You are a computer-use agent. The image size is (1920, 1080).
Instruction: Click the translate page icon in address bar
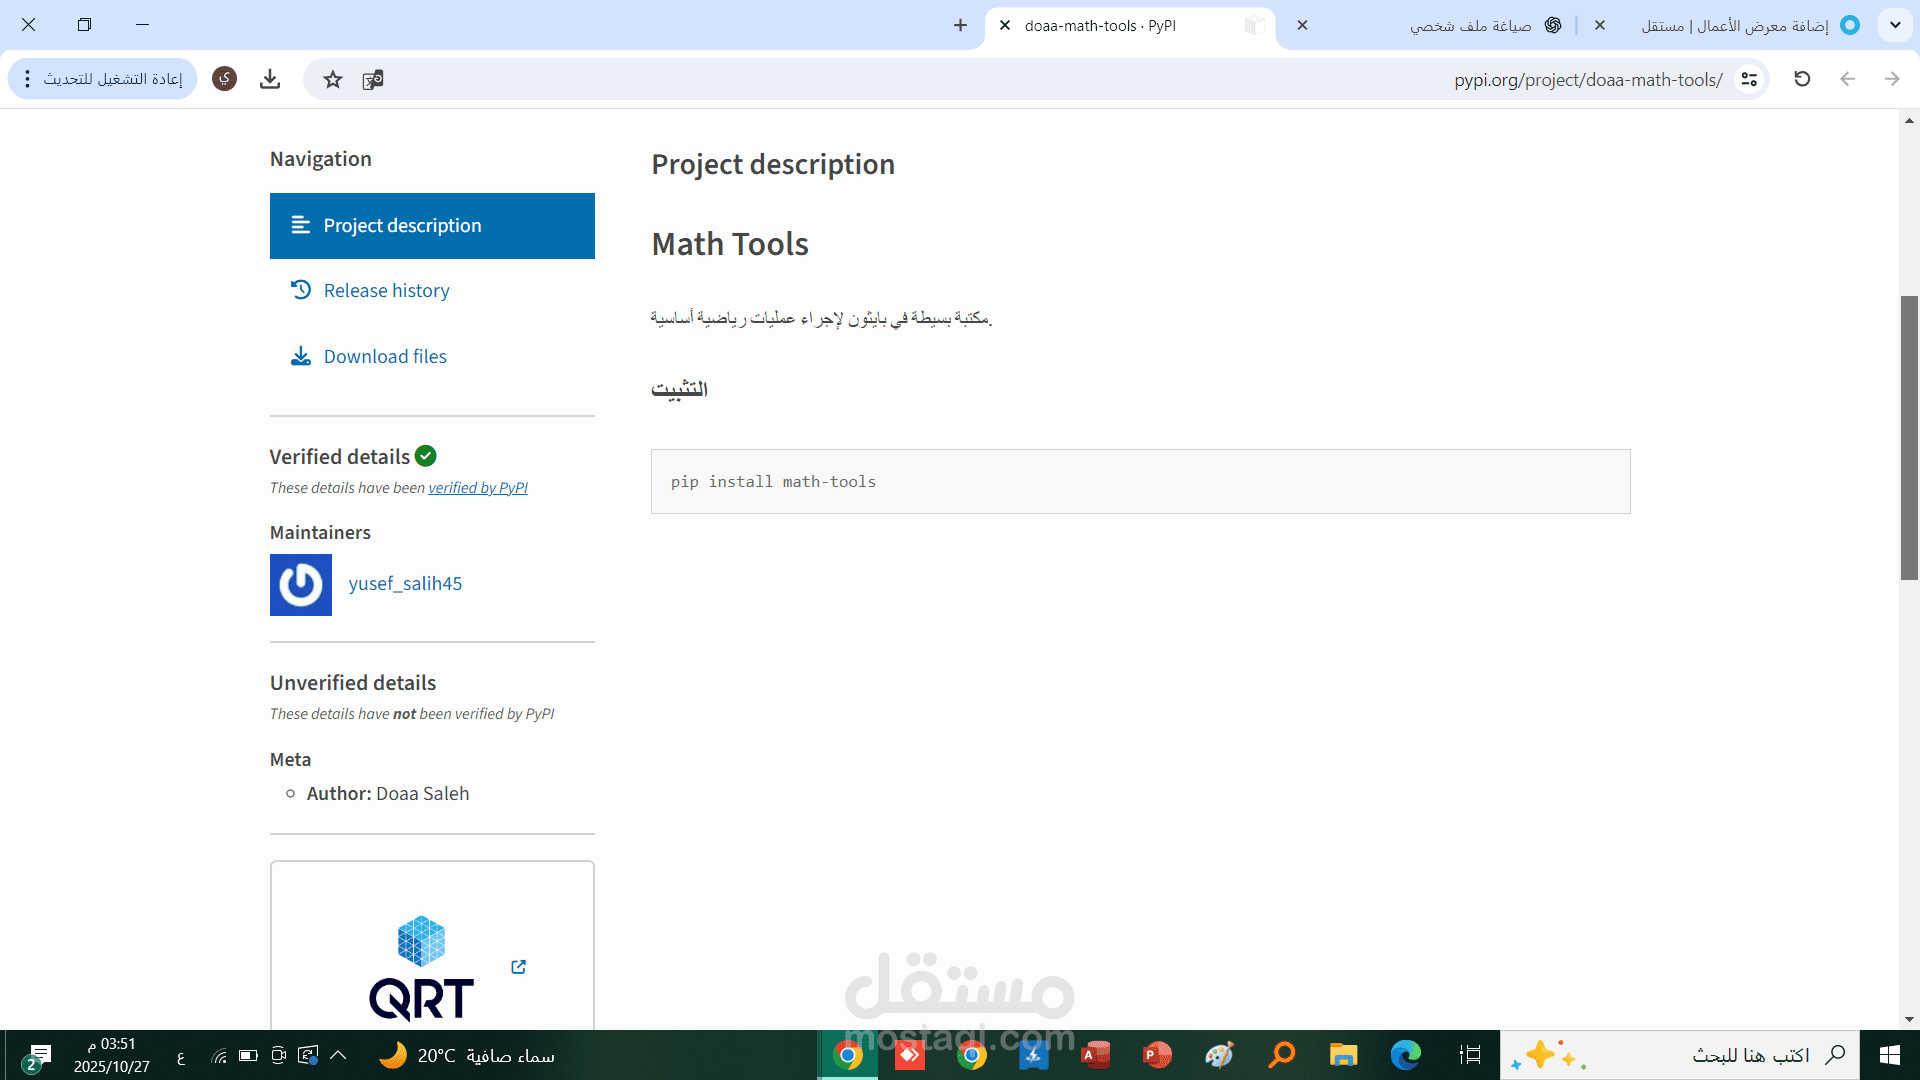(x=373, y=79)
